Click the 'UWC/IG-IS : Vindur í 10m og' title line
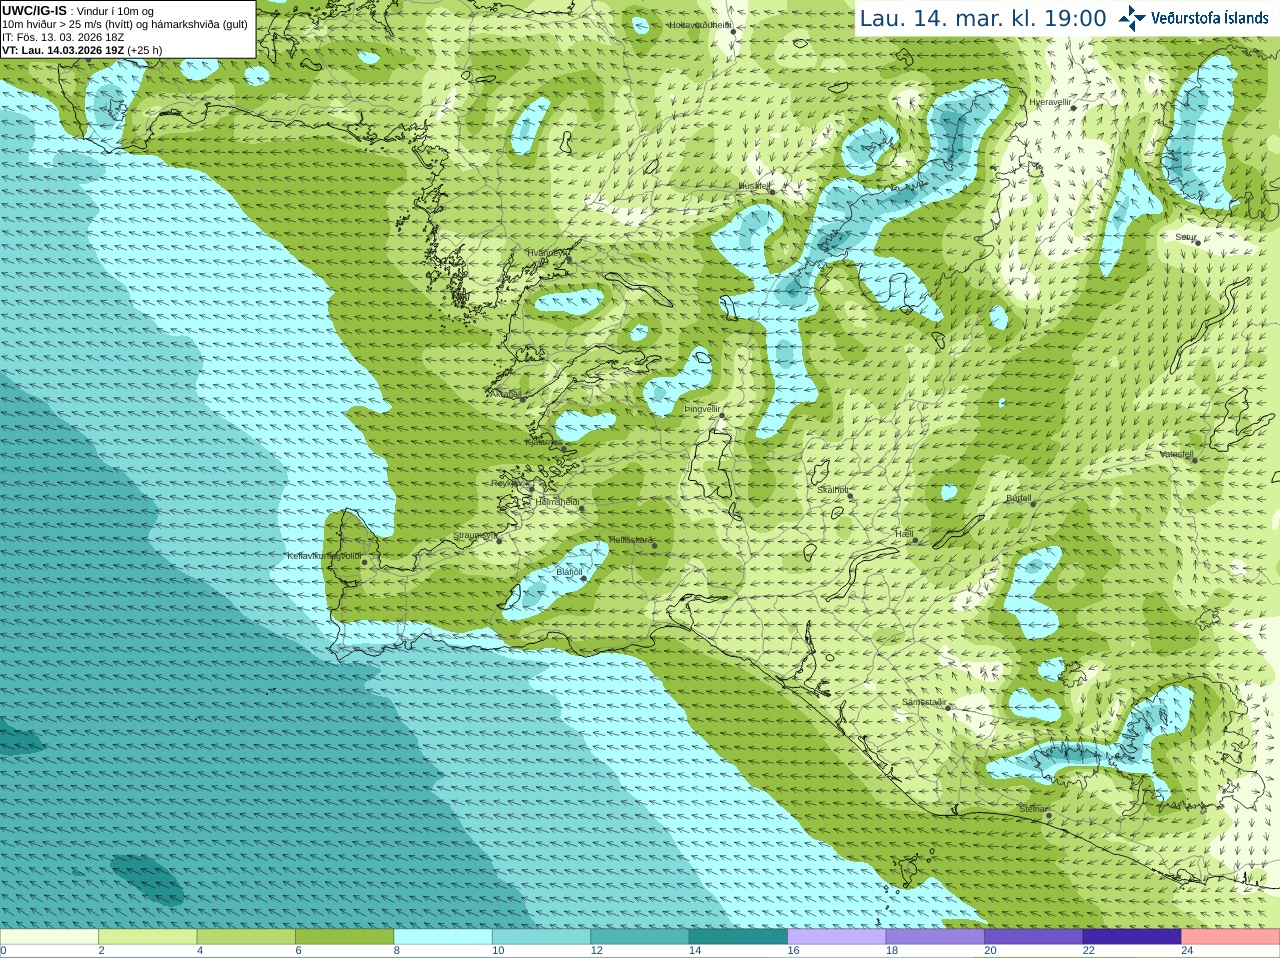Screen dimensions: 1280x958 (x=78, y=11)
